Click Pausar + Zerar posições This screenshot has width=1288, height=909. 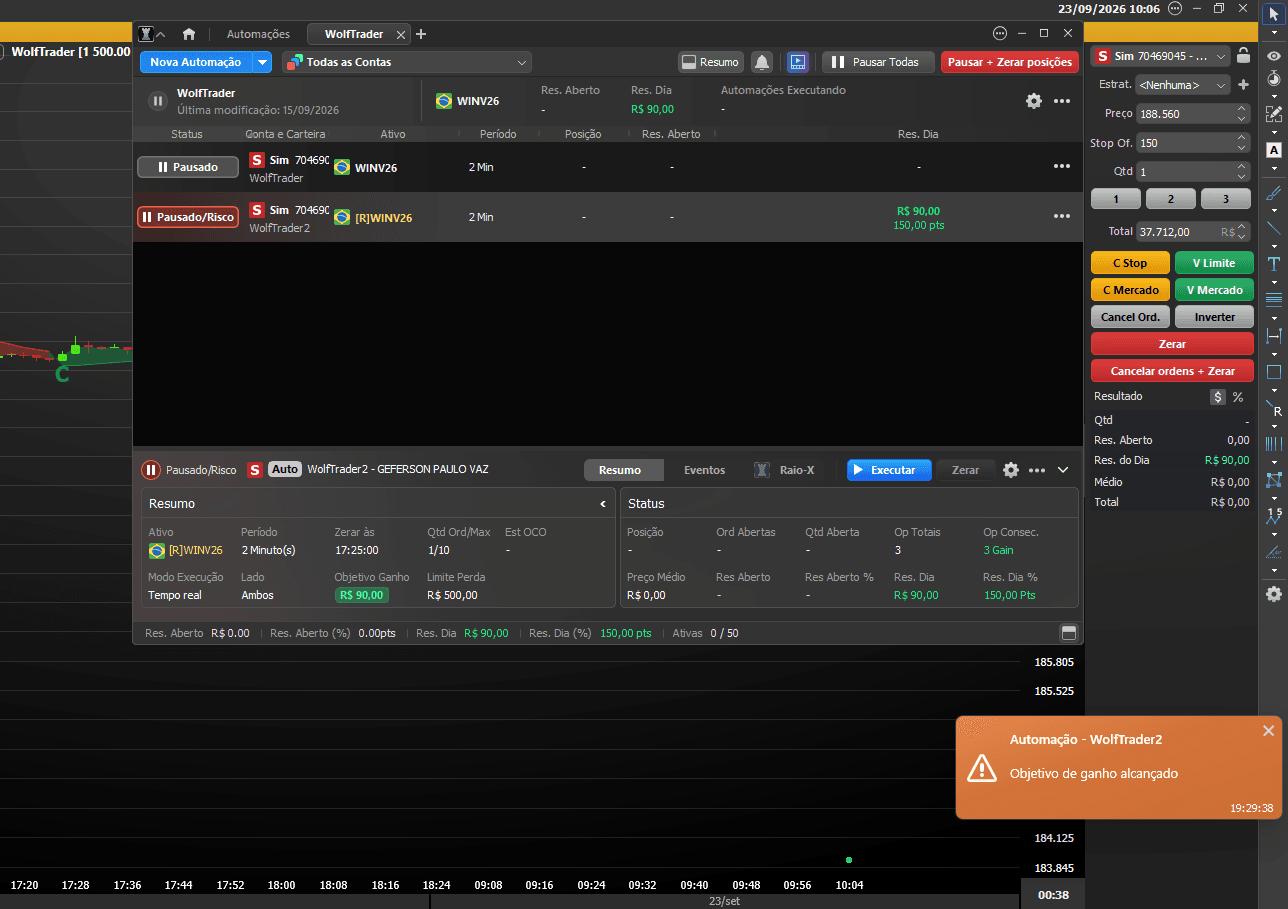[1009, 62]
